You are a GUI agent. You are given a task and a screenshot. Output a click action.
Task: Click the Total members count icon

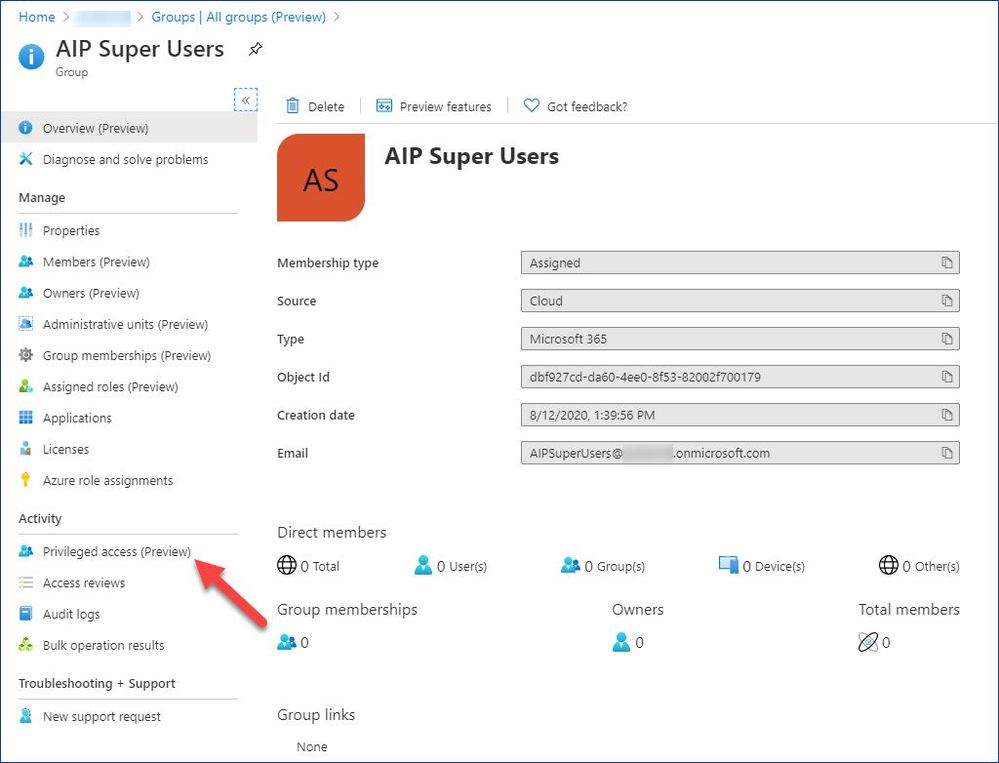coord(868,642)
